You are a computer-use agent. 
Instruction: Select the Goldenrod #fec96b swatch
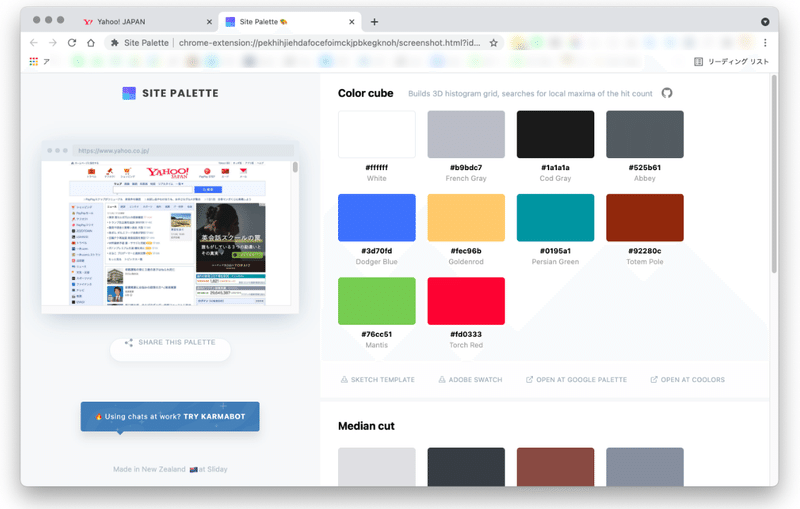click(x=466, y=218)
